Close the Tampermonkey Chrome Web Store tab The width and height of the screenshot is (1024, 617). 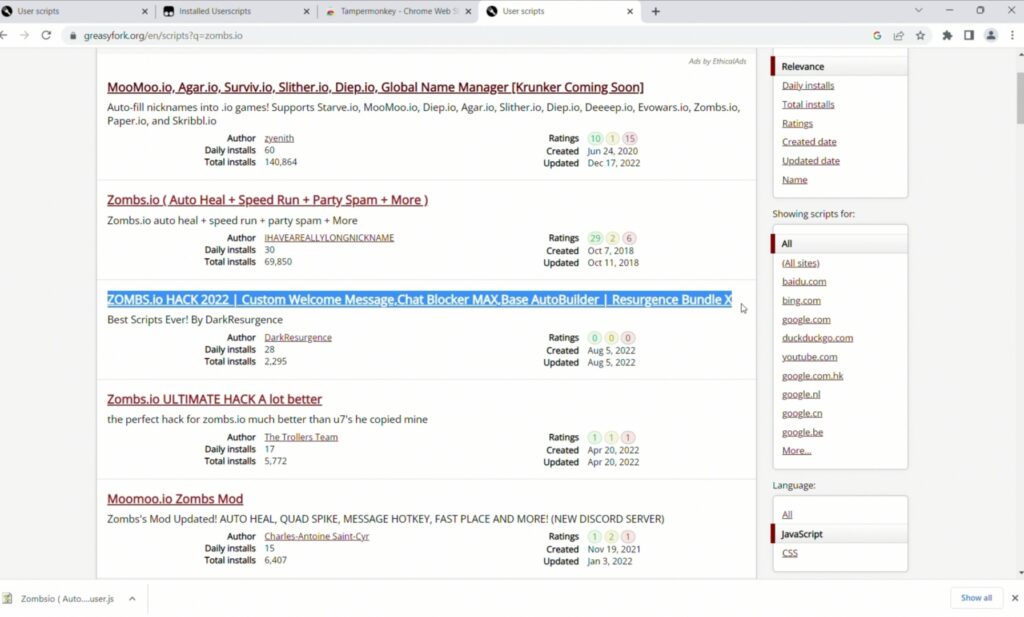point(468,11)
